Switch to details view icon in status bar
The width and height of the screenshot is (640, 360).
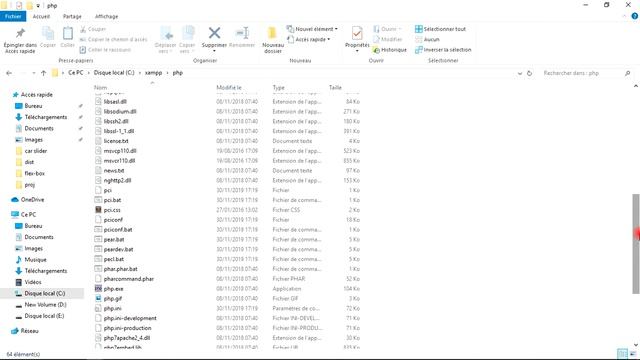point(622,354)
